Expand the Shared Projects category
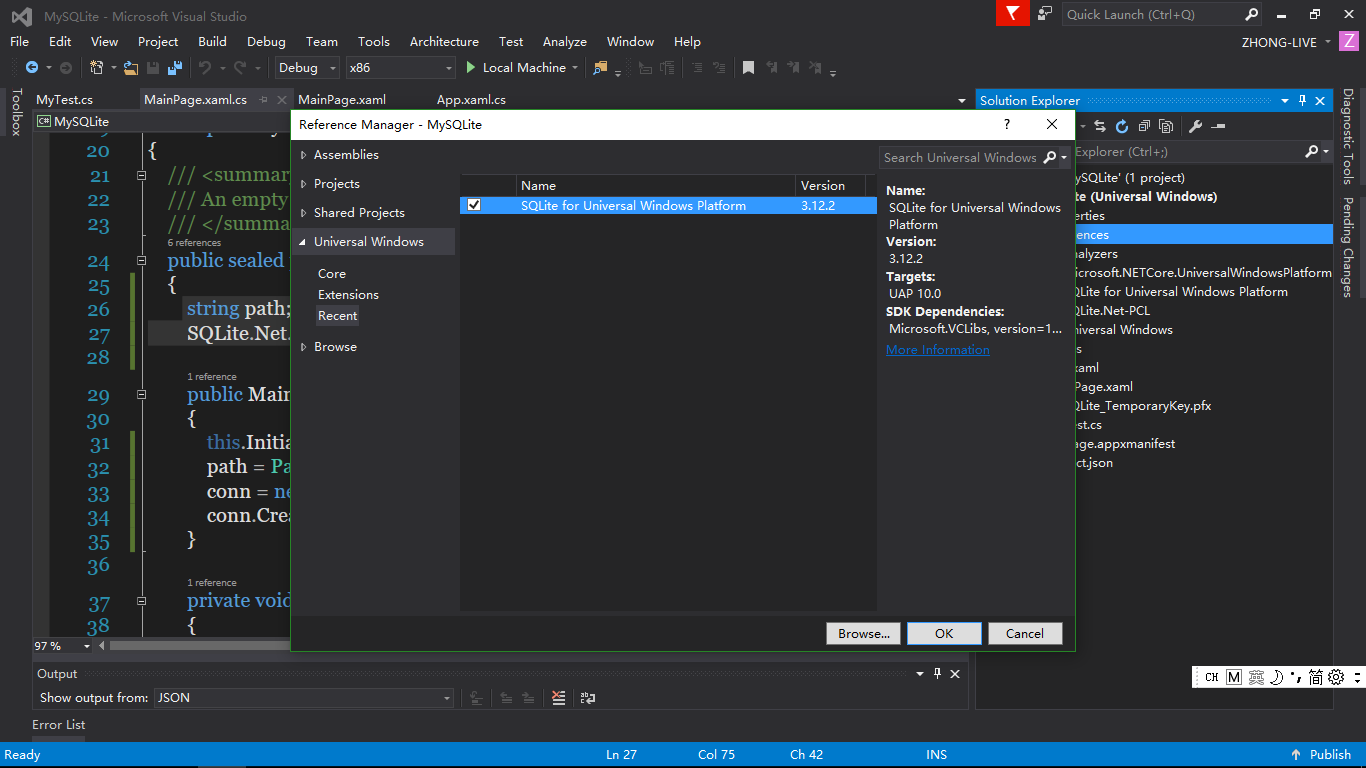This screenshot has width=1366, height=768. [304, 213]
